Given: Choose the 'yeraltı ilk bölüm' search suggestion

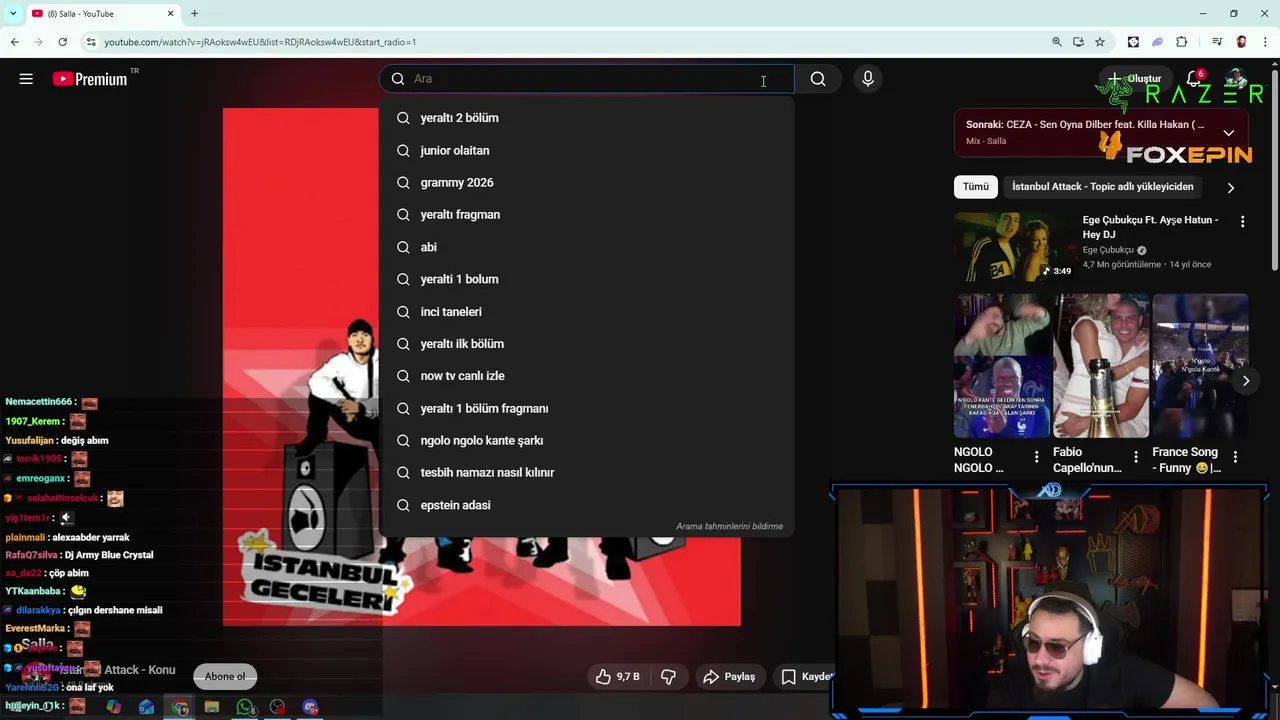Looking at the screenshot, I should pos(586,343).
